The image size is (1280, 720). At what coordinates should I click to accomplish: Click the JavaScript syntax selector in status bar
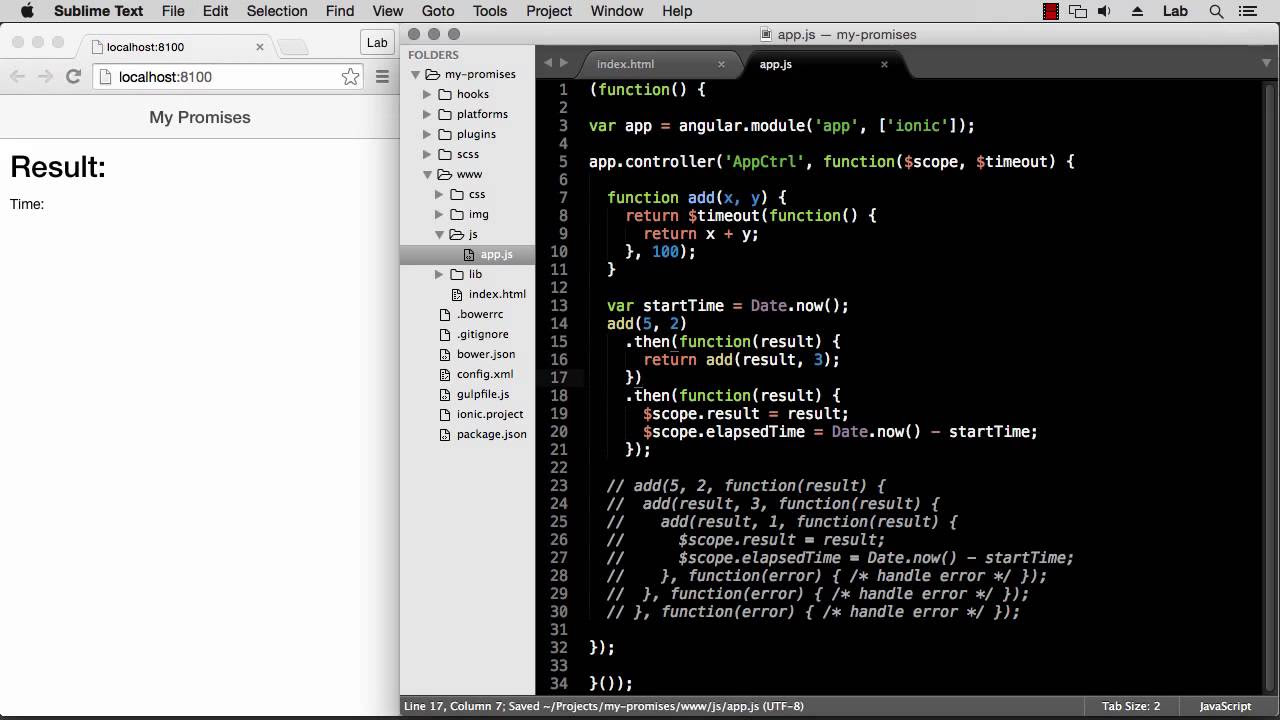point(1225,706)
